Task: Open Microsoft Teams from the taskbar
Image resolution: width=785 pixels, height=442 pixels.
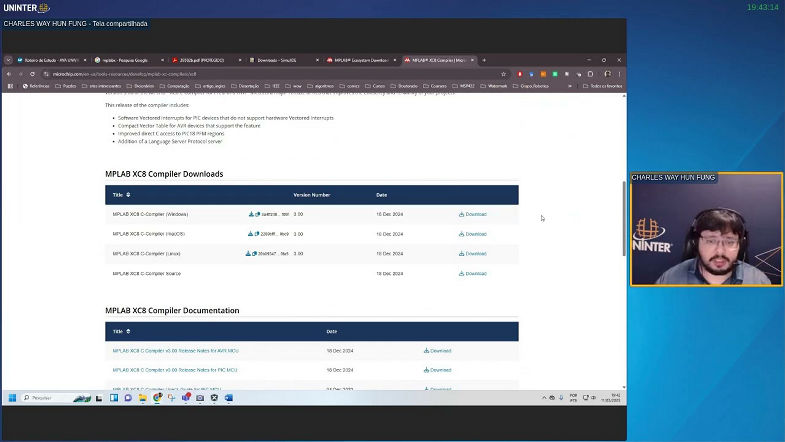Action: pyautogui.click(x=186, y=398)
